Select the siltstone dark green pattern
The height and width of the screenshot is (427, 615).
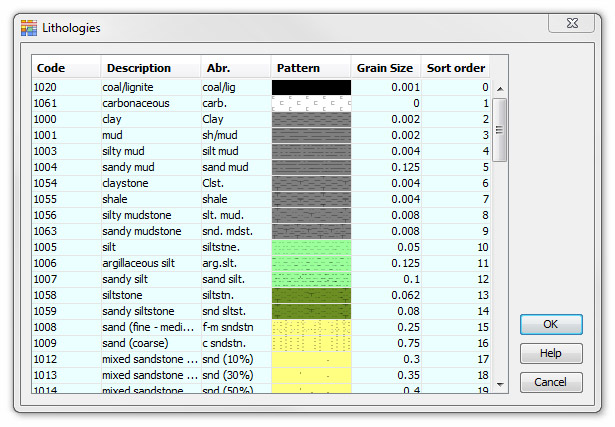pyautogui.click(x=311, y=295)
